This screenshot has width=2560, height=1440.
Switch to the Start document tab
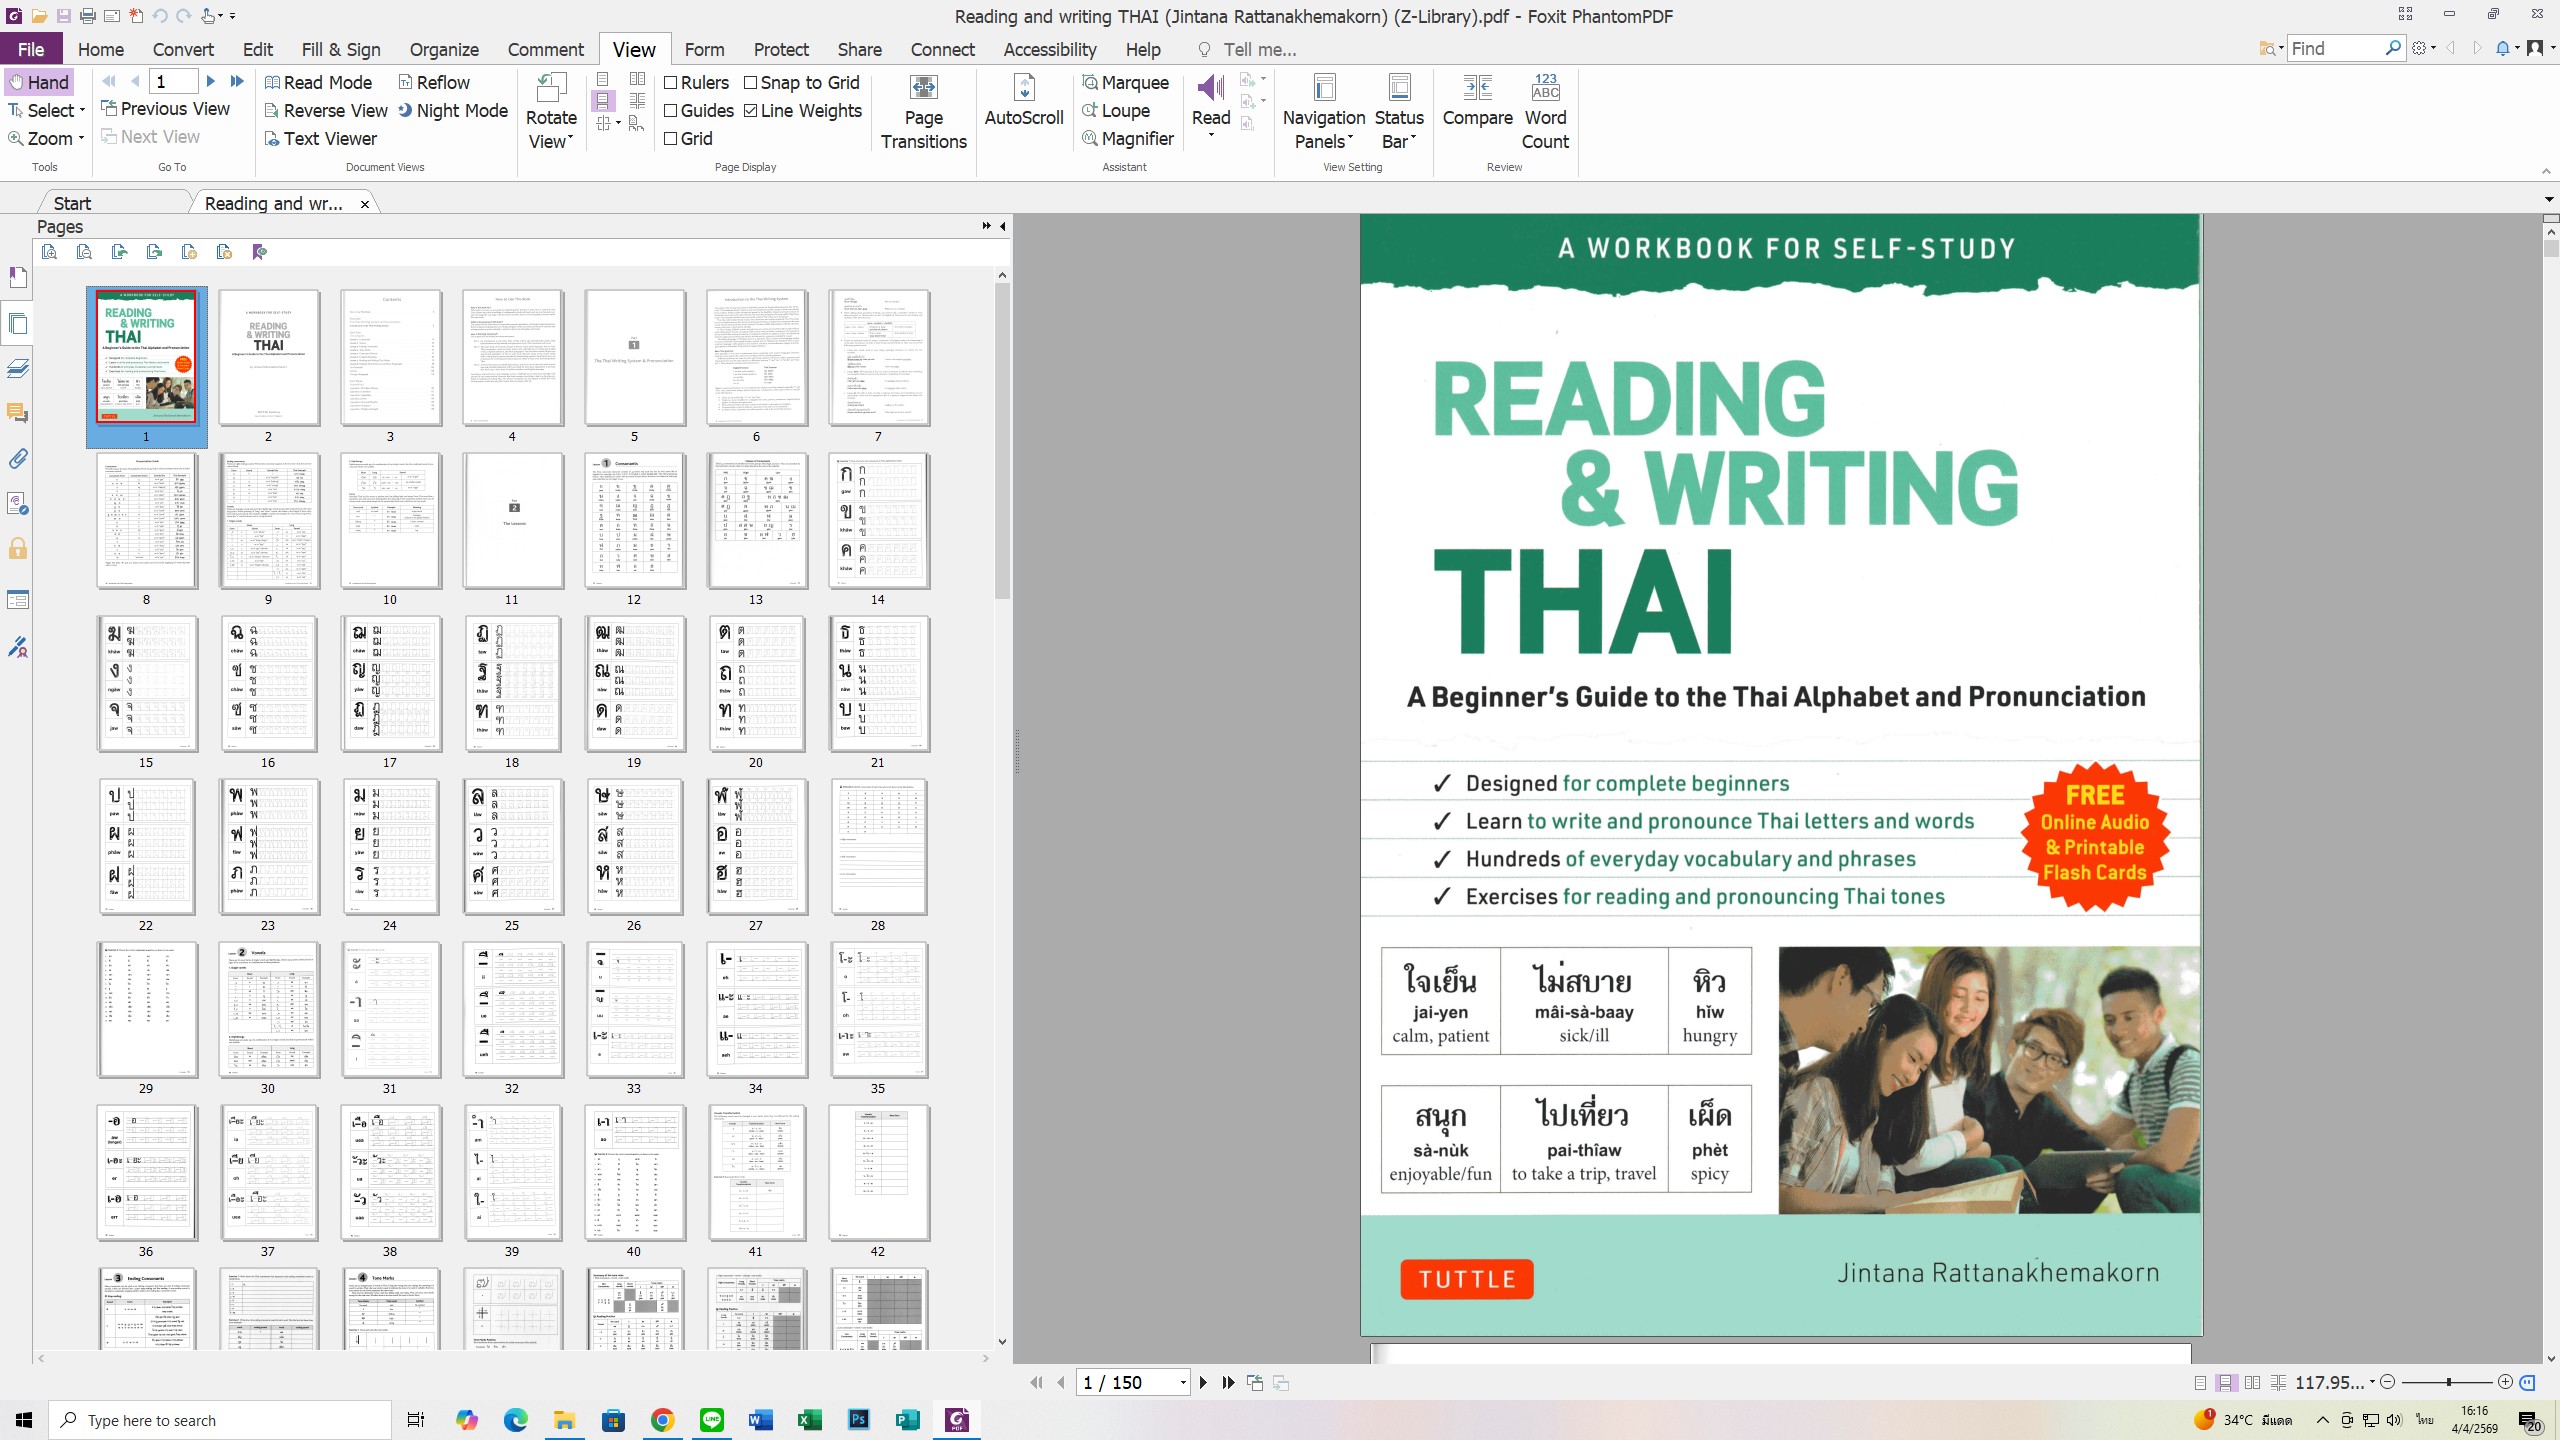pyautogui.click(x=72, y=203)
